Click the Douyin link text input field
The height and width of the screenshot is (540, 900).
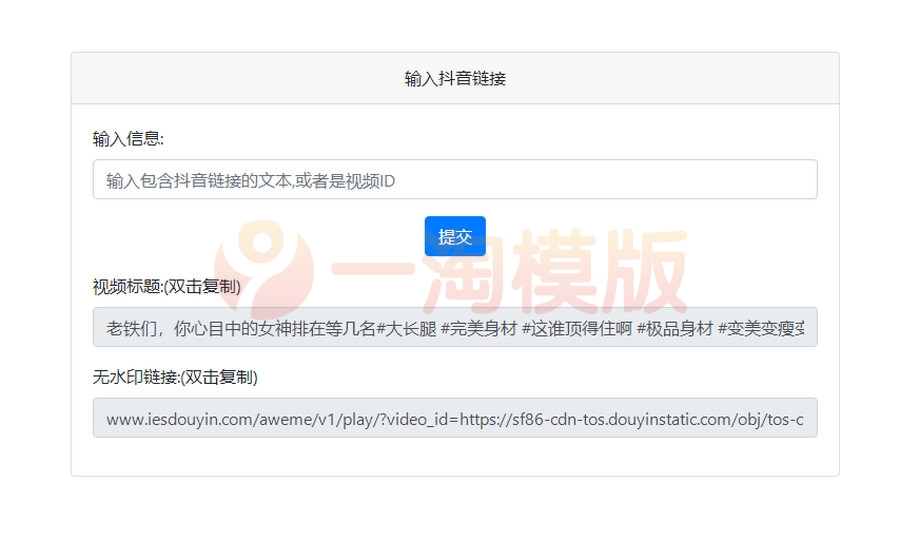pyautogui.click(x=455, y=180)
